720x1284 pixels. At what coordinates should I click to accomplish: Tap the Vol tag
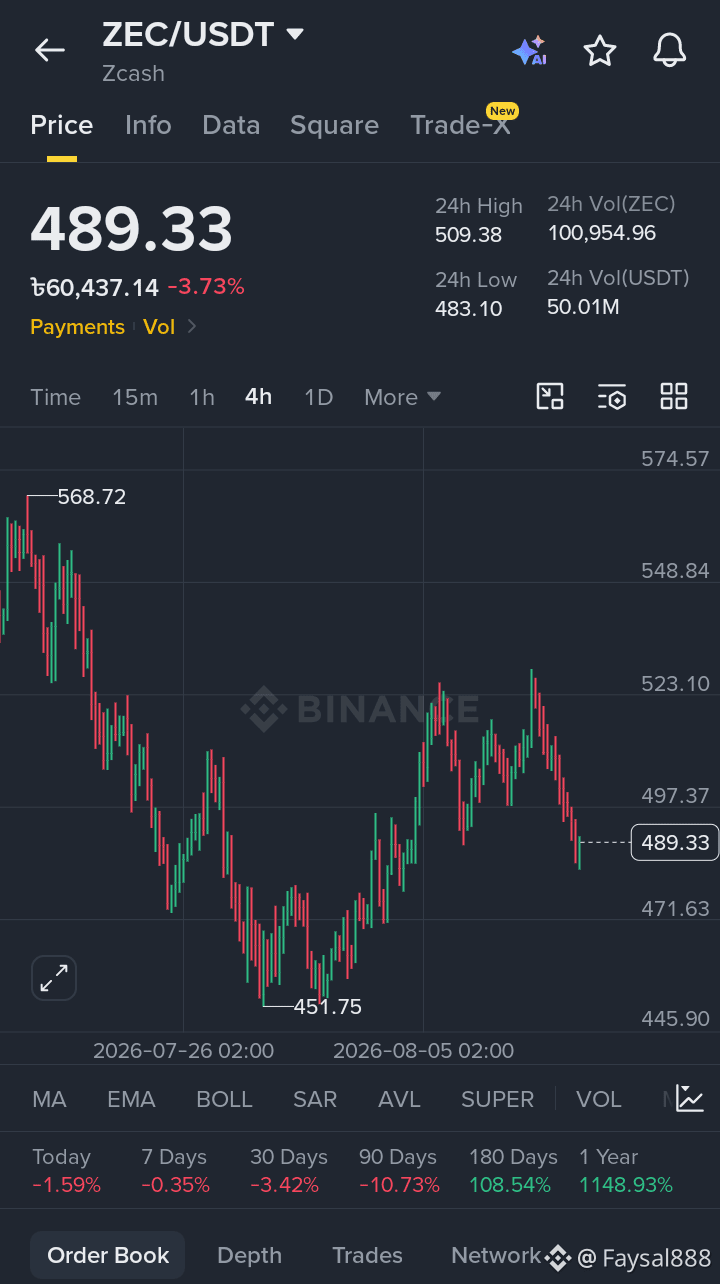[159, 327]
